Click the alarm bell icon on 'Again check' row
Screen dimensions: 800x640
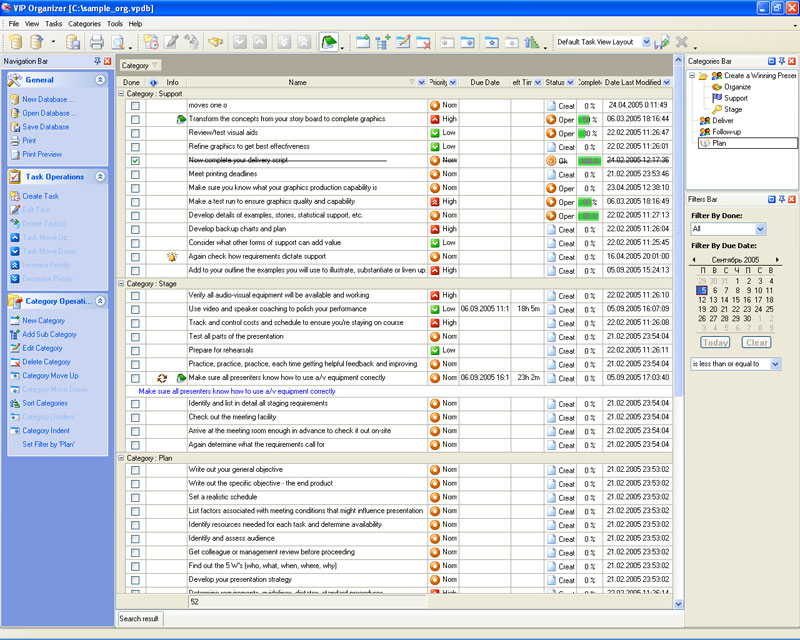172,257
